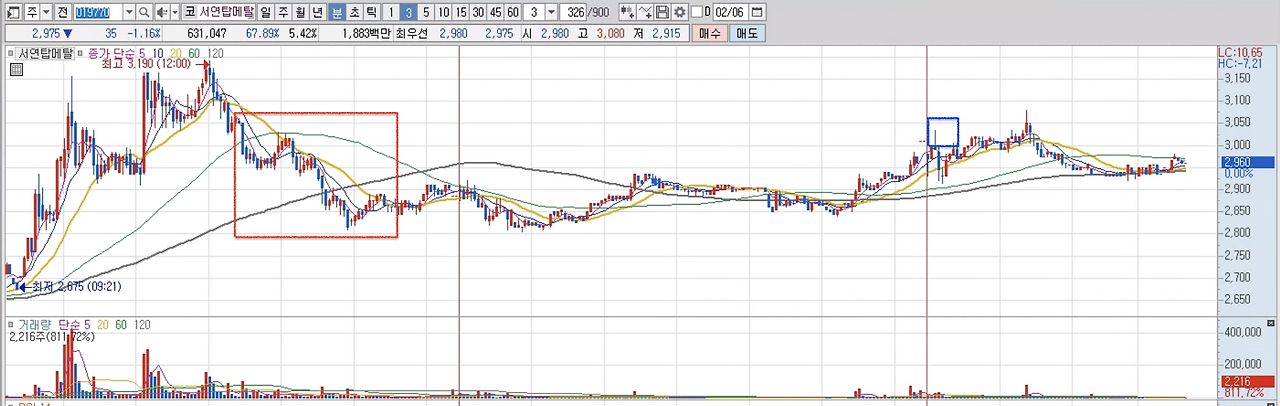Viewport: 1280px width, 406px height.
Task: Open the calendar date picker icon
Action: [756, 12]
